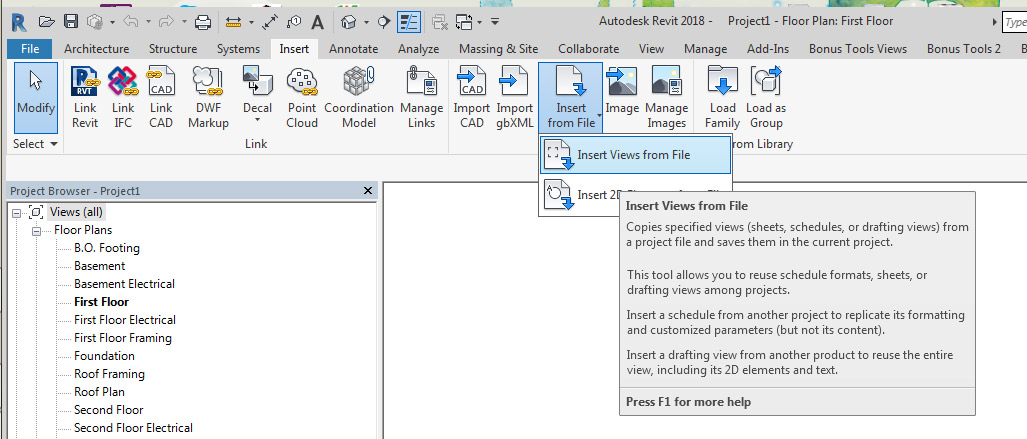Switch to the Massing & Site tab

(498, 48)
